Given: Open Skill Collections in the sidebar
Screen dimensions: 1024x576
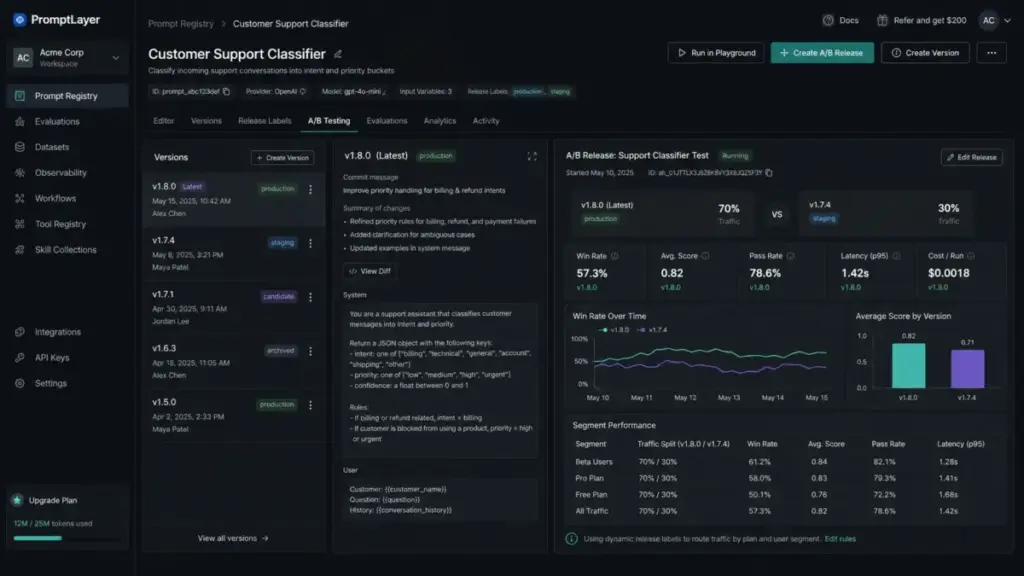Looking at the screenshot, I should pyautogui.click(x=67, y=249).
